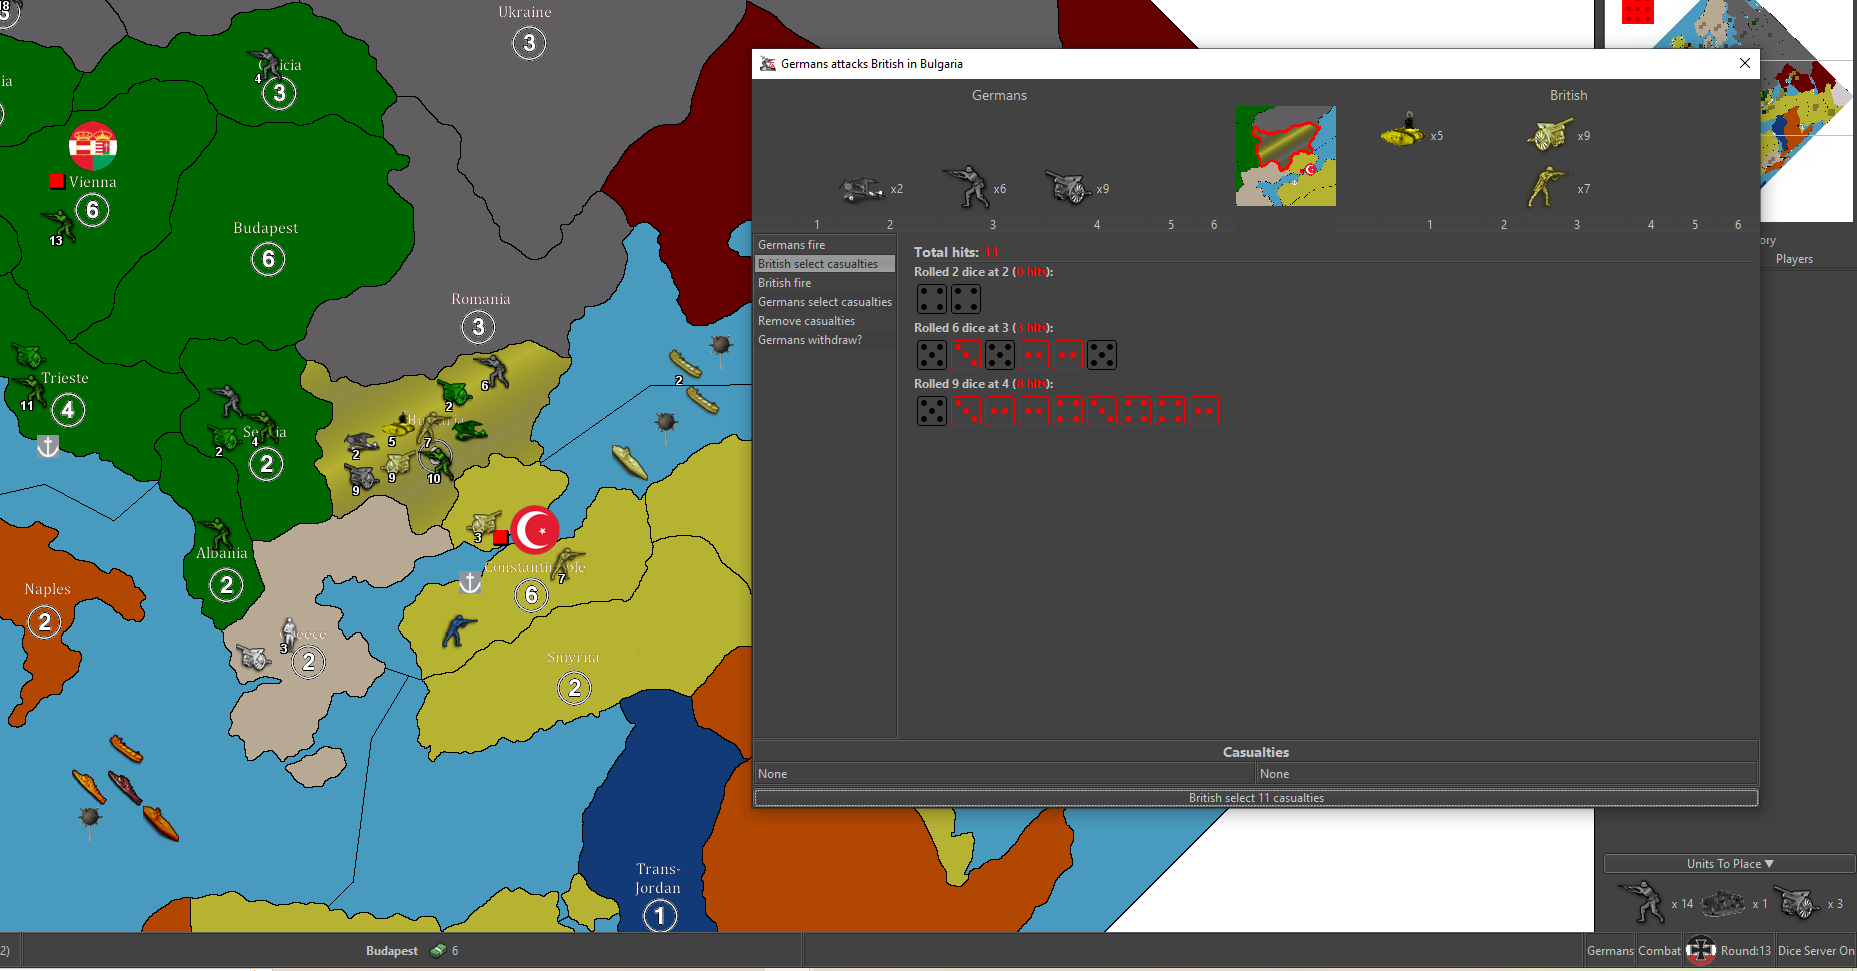Viewport: 1857px width, 971px height.
Task: Click the anchor icon below Trieste
Action: [48, 446]
